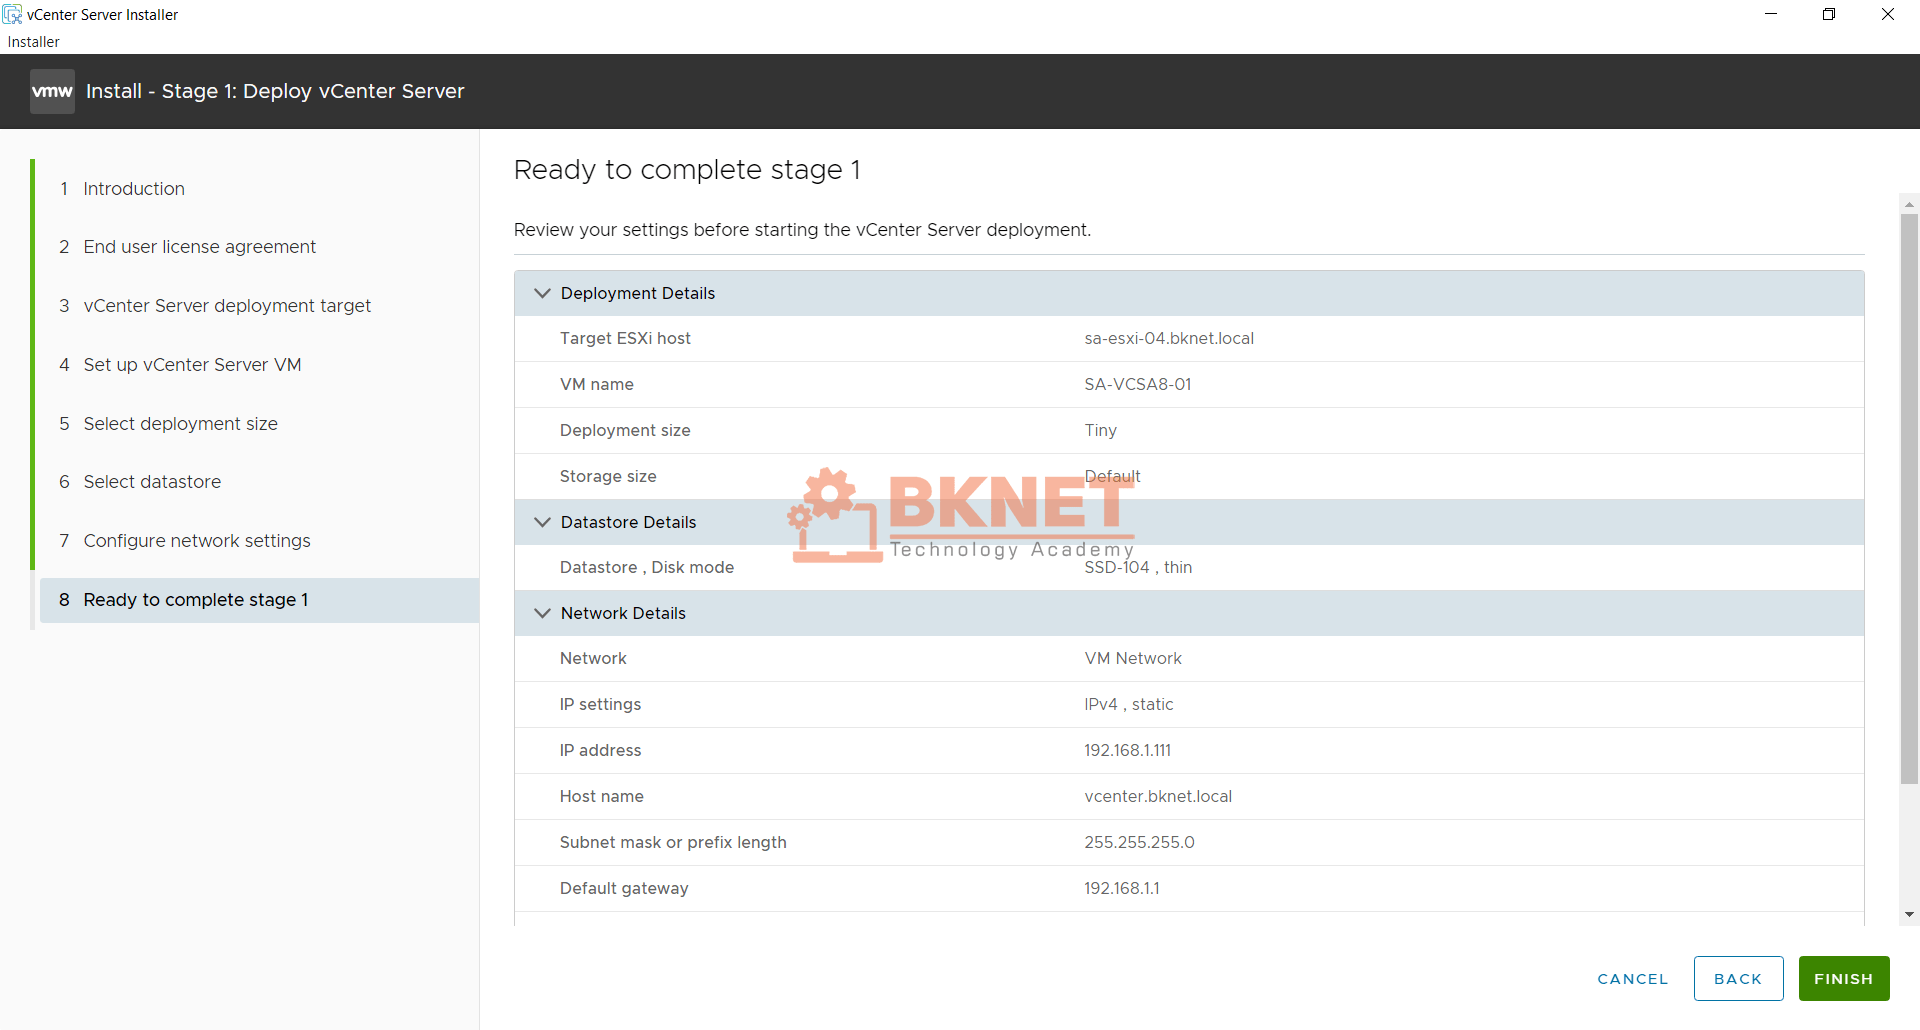The height and width of the screenshot is (1030, 1920).
Task: Click the Ready to complete stage 1 step
Action: [x=195, y=600]
